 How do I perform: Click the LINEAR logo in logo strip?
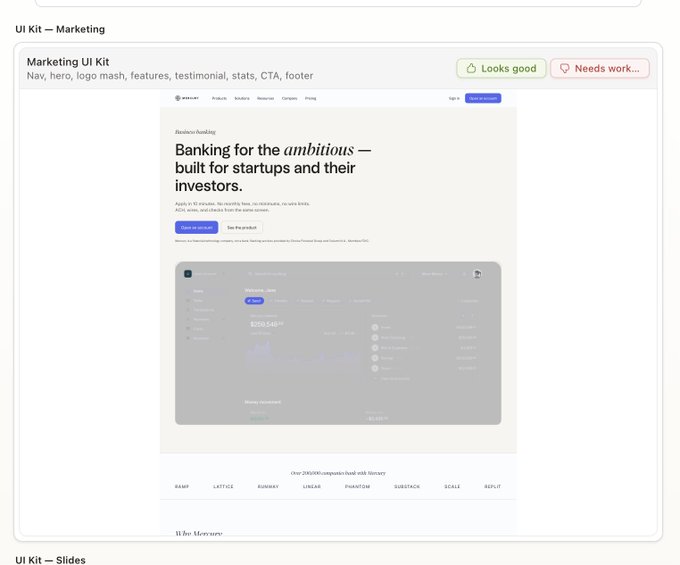pos(312,487)
